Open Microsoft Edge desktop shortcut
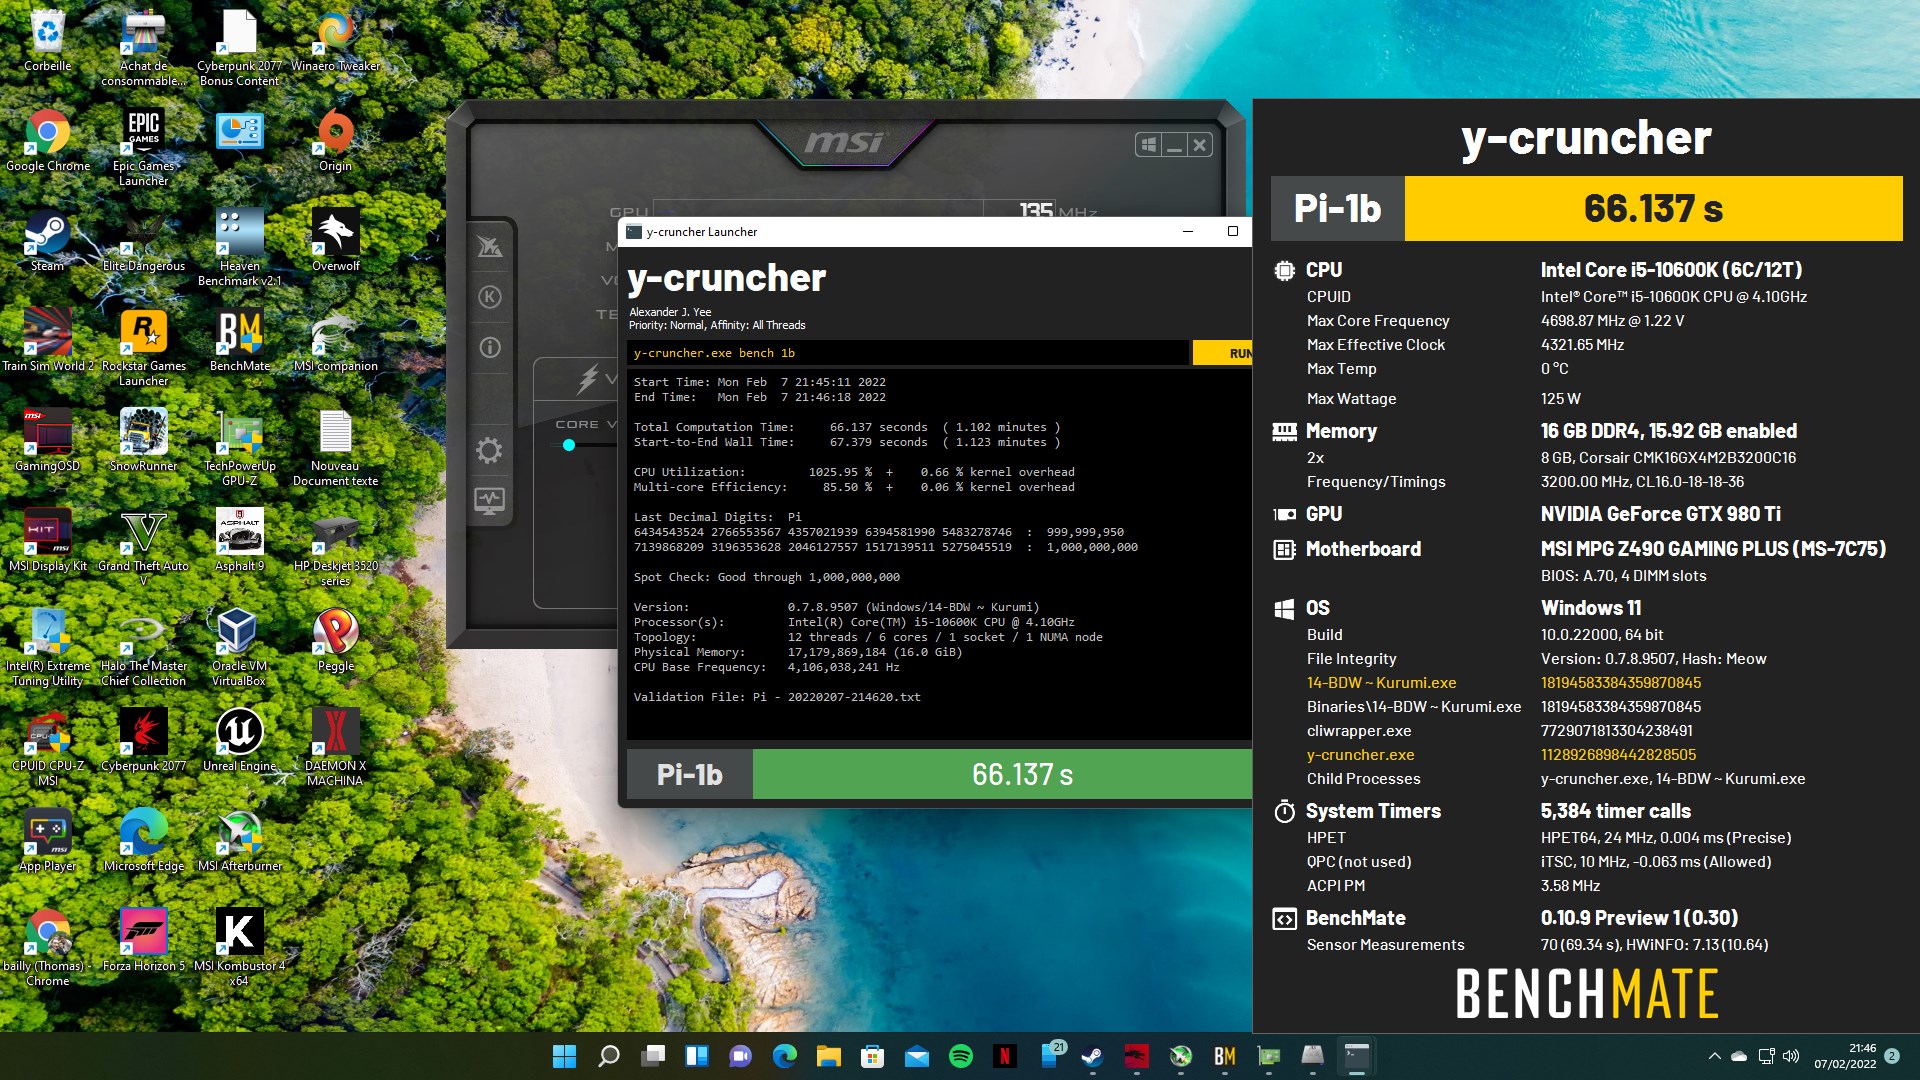 click(143, 841)
